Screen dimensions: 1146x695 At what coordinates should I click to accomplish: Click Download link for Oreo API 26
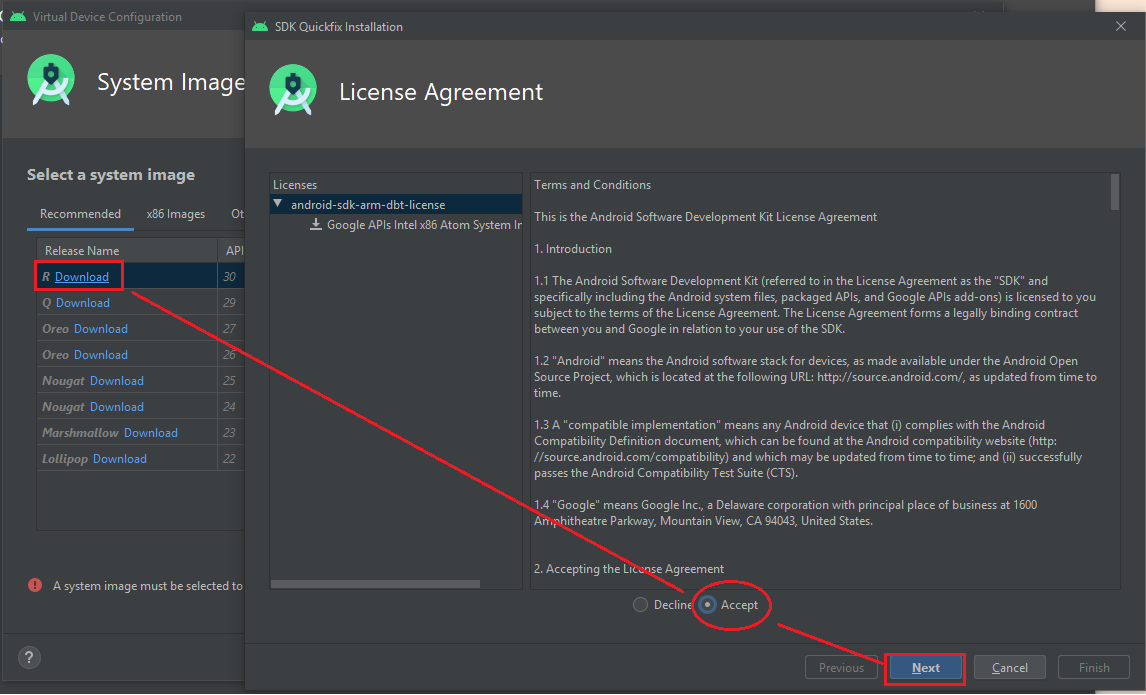(x=101, y=354)
